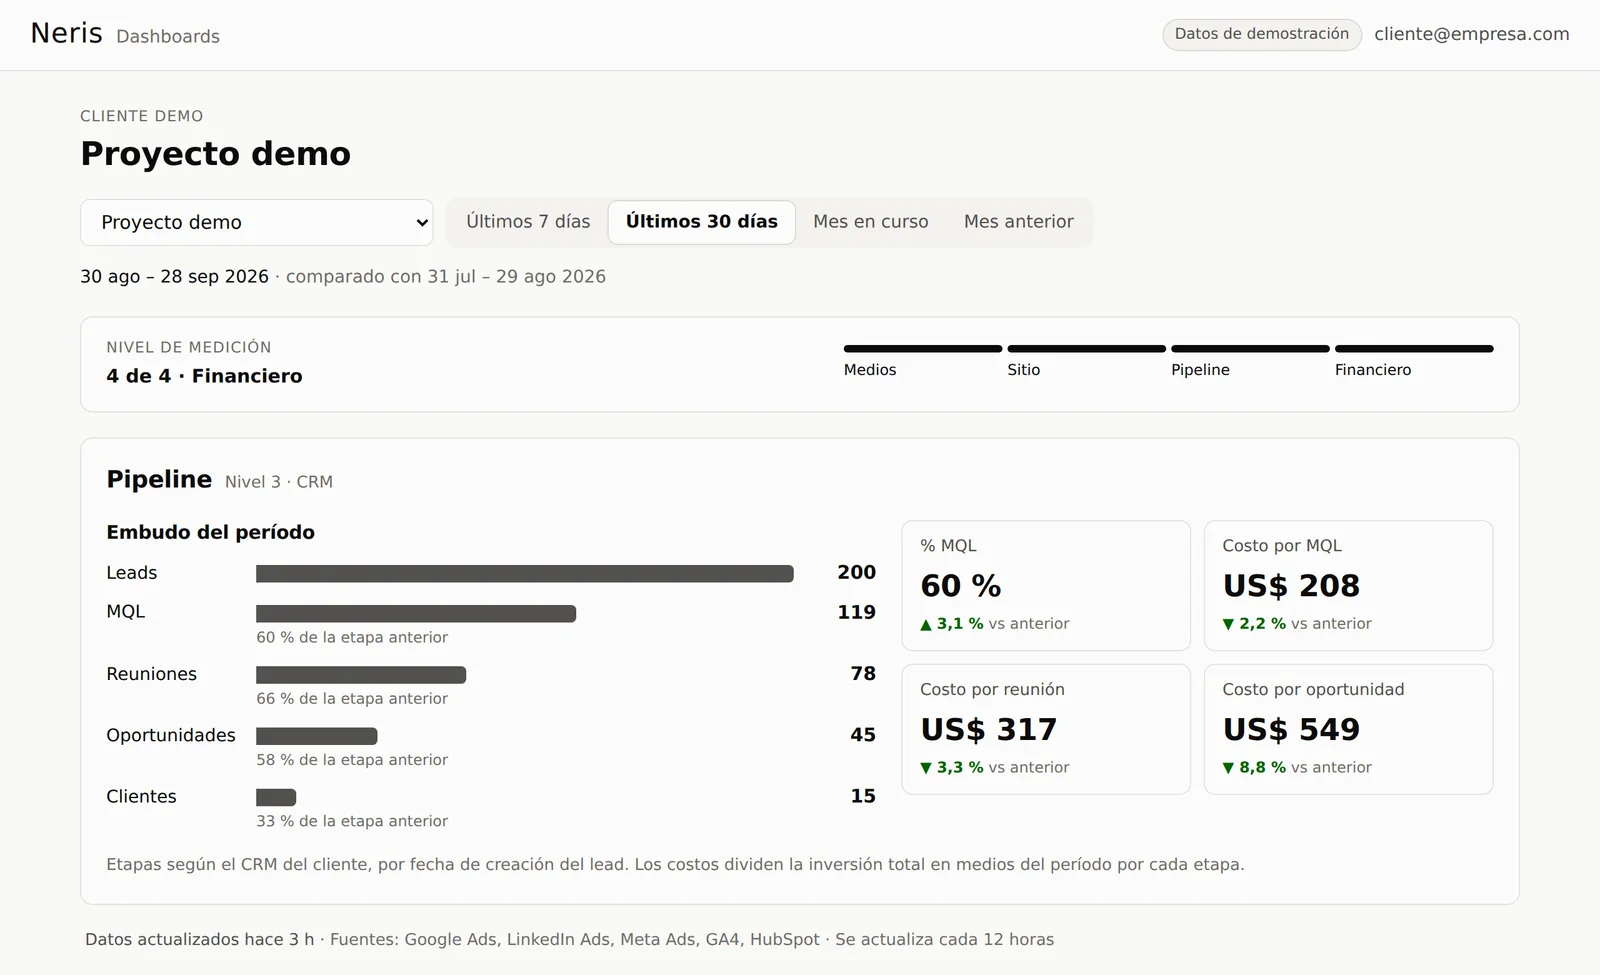The image size is (1600, 975).
Task: Click the up-arrow 3,1 % change indicator
Action: [x=951, y=624]
